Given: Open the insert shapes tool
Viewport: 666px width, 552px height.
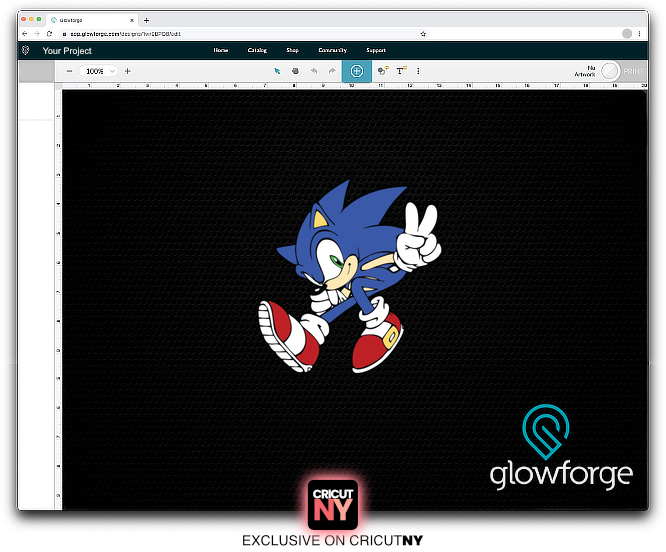Looking at the screenshot, I should pos(383,70).
